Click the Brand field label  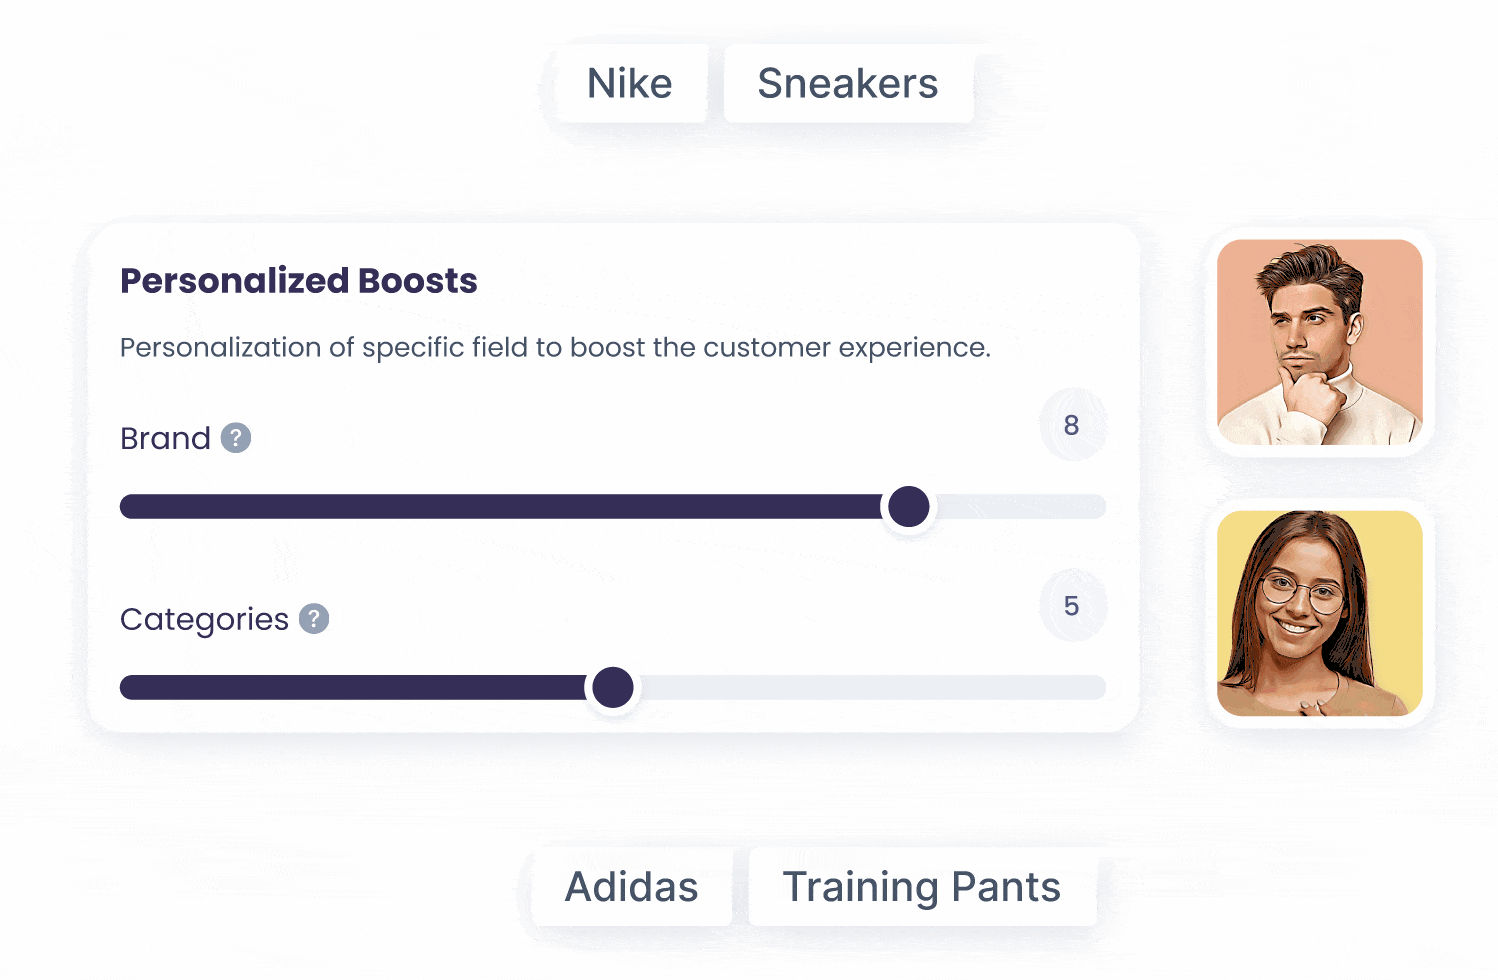click(x=165, y=438)
